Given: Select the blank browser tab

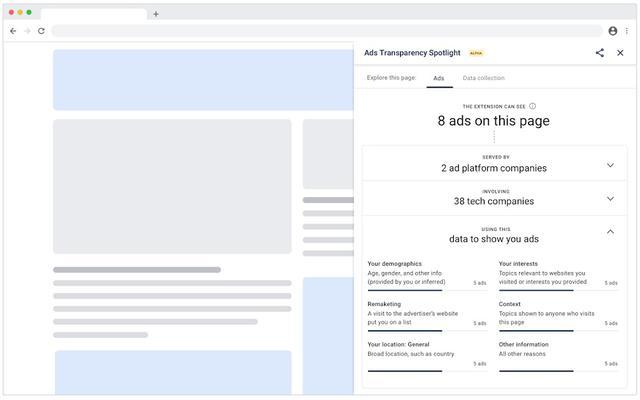Looking at the screenshot, I should click(x=94, y=14).
